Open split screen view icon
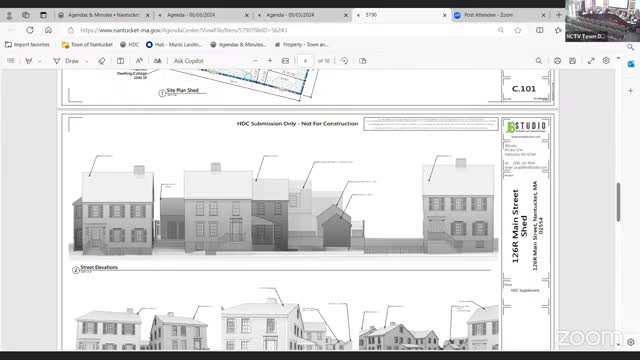The height and width of the screenshot is (360, 640). click(540, 30)
